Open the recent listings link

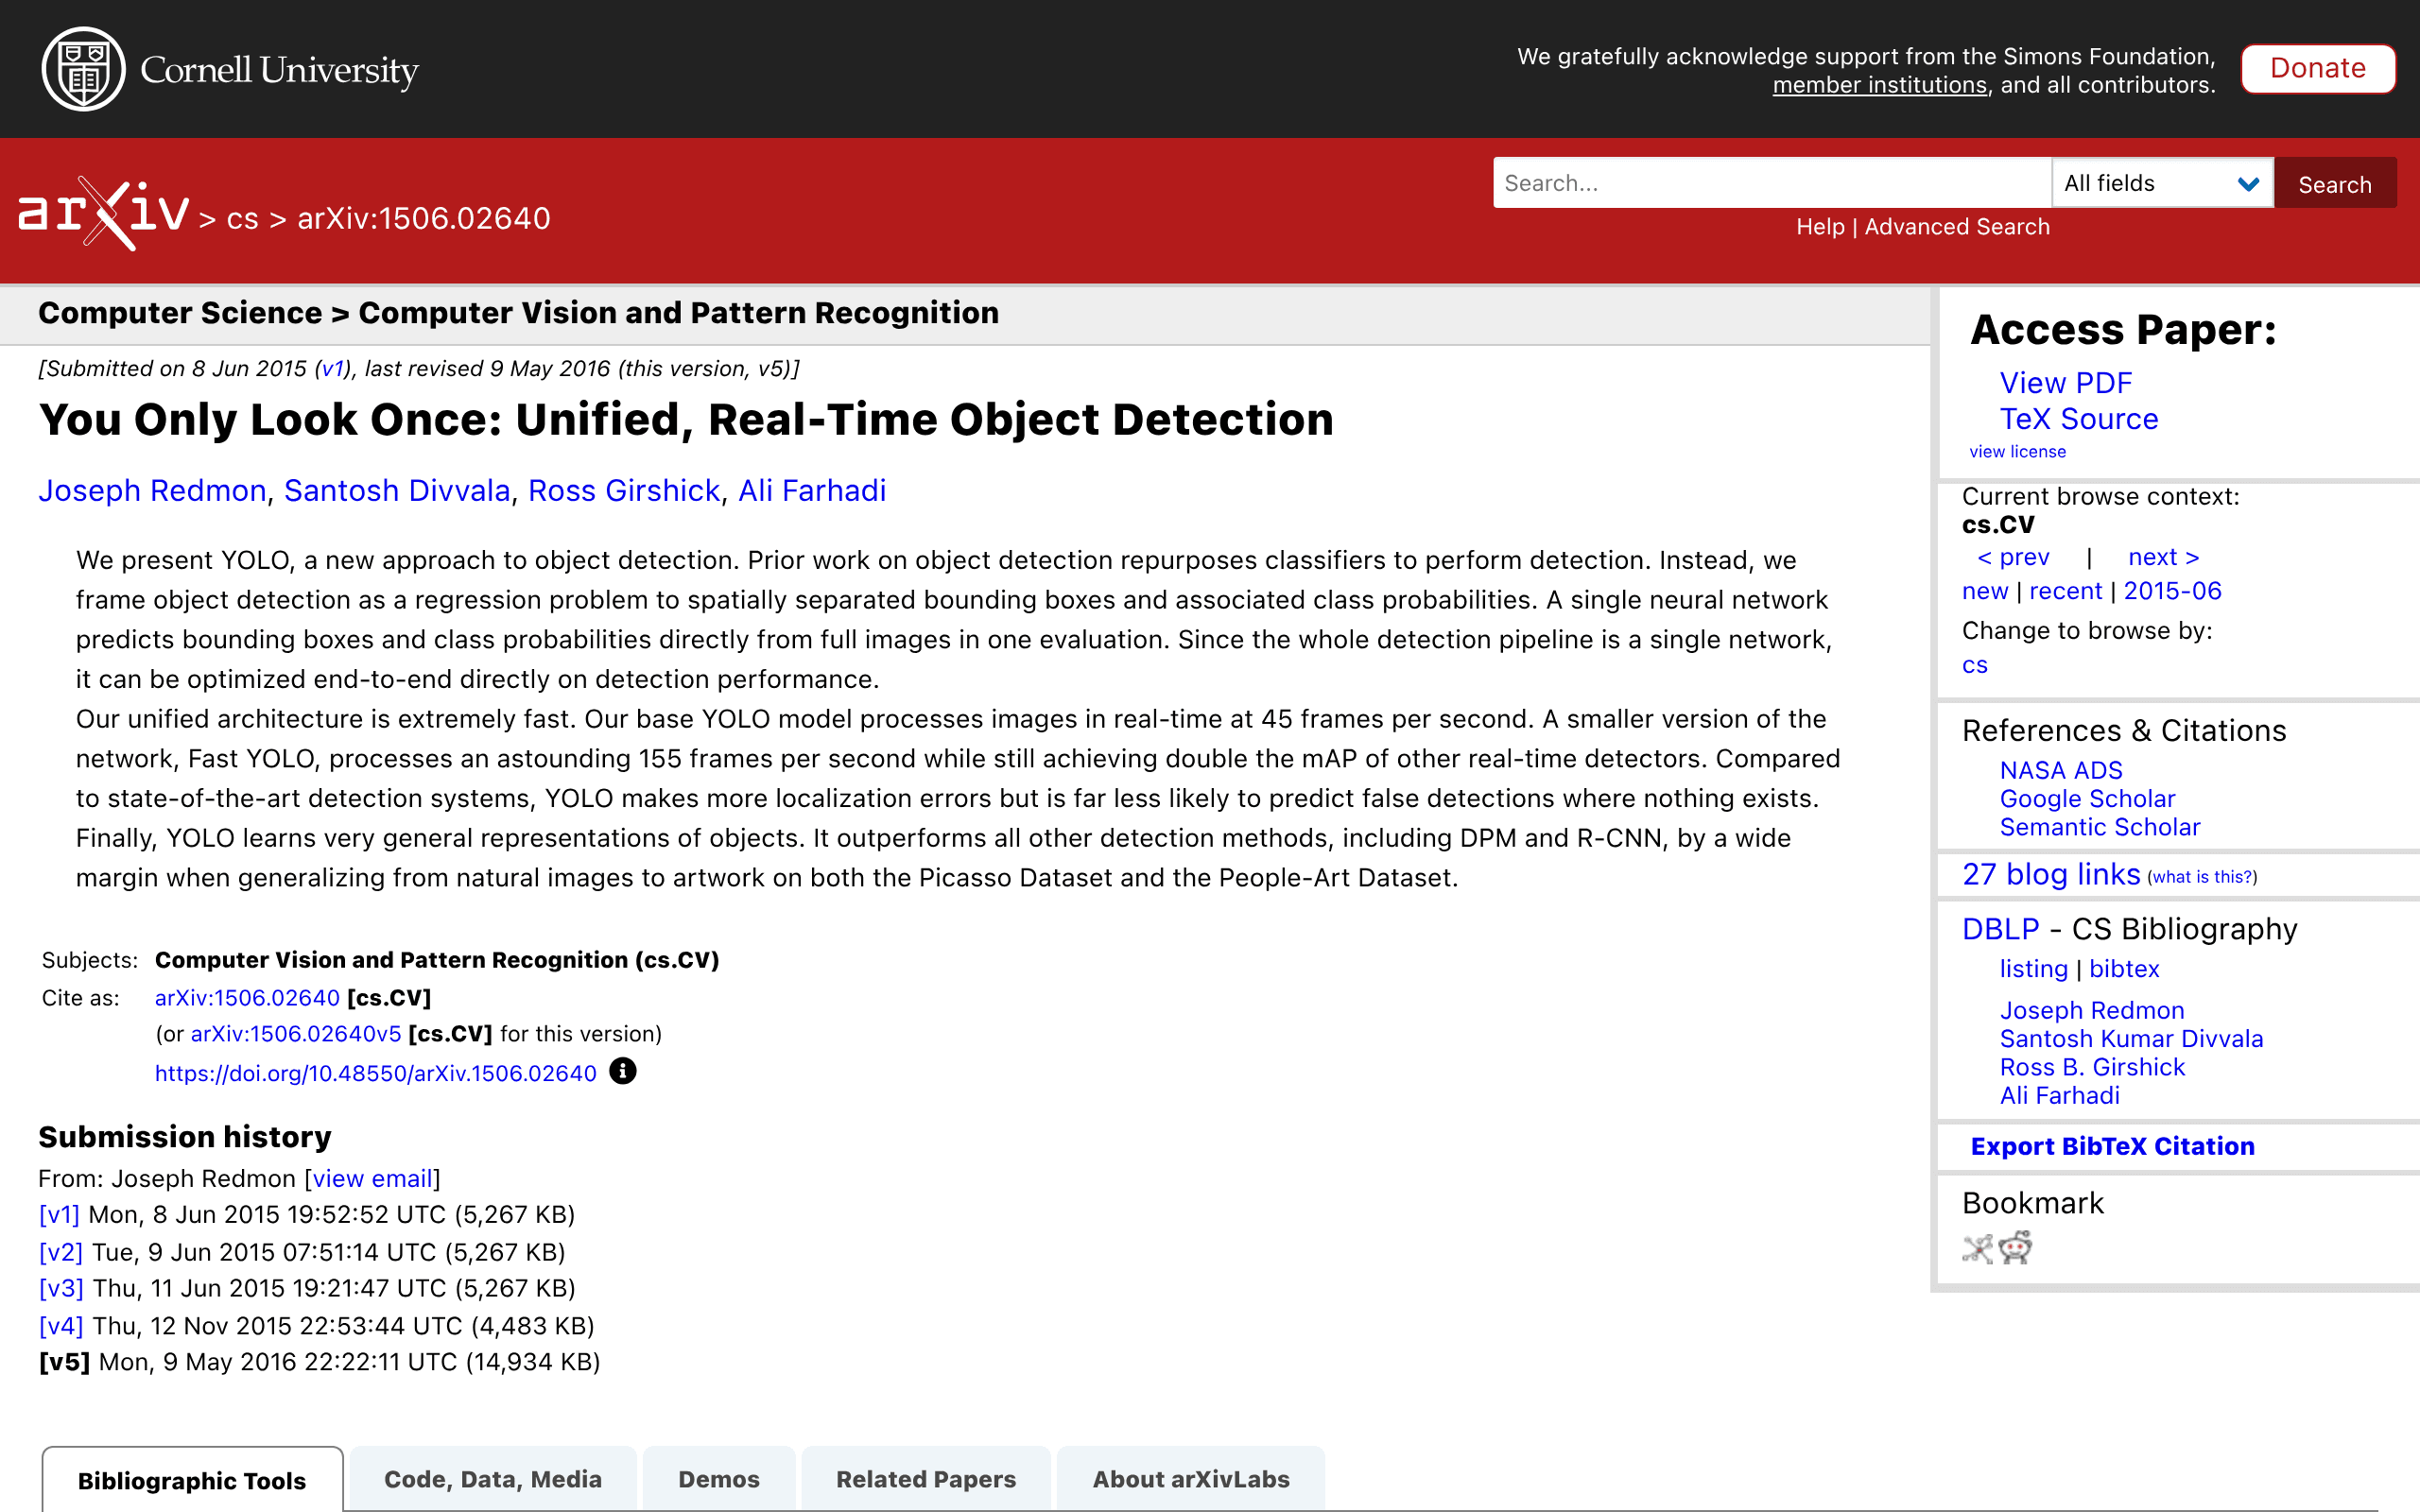[2065, 591]
